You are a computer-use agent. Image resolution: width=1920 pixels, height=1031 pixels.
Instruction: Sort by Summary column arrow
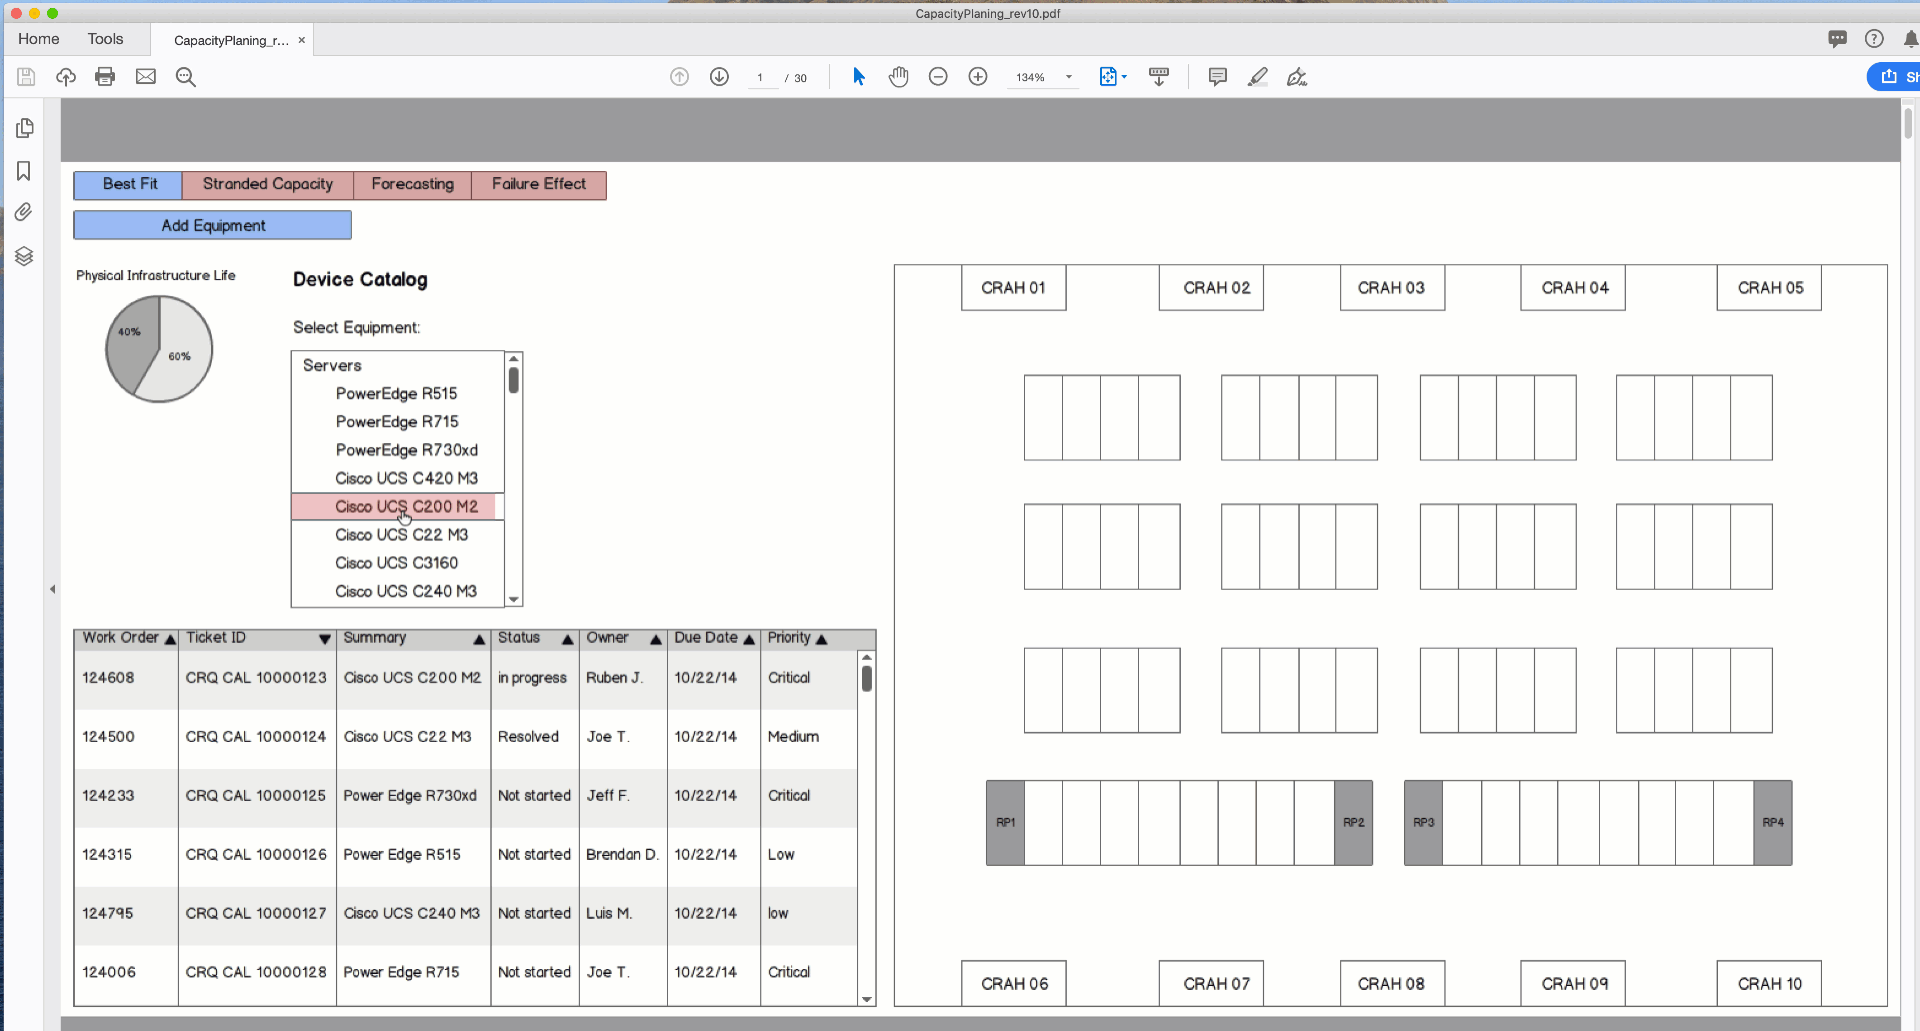pyautogui.click(x=479, y=639)
